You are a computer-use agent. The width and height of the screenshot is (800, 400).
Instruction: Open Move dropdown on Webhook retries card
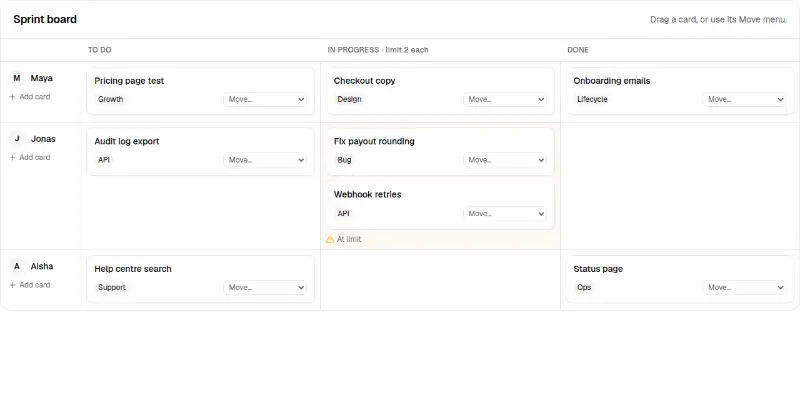click(x=505, y=214)
